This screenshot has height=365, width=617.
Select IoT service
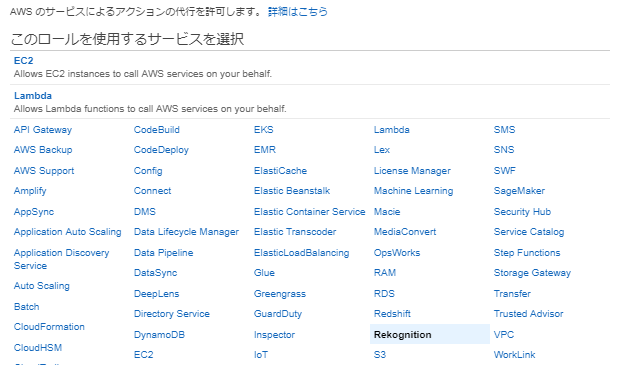click(261, 355)
